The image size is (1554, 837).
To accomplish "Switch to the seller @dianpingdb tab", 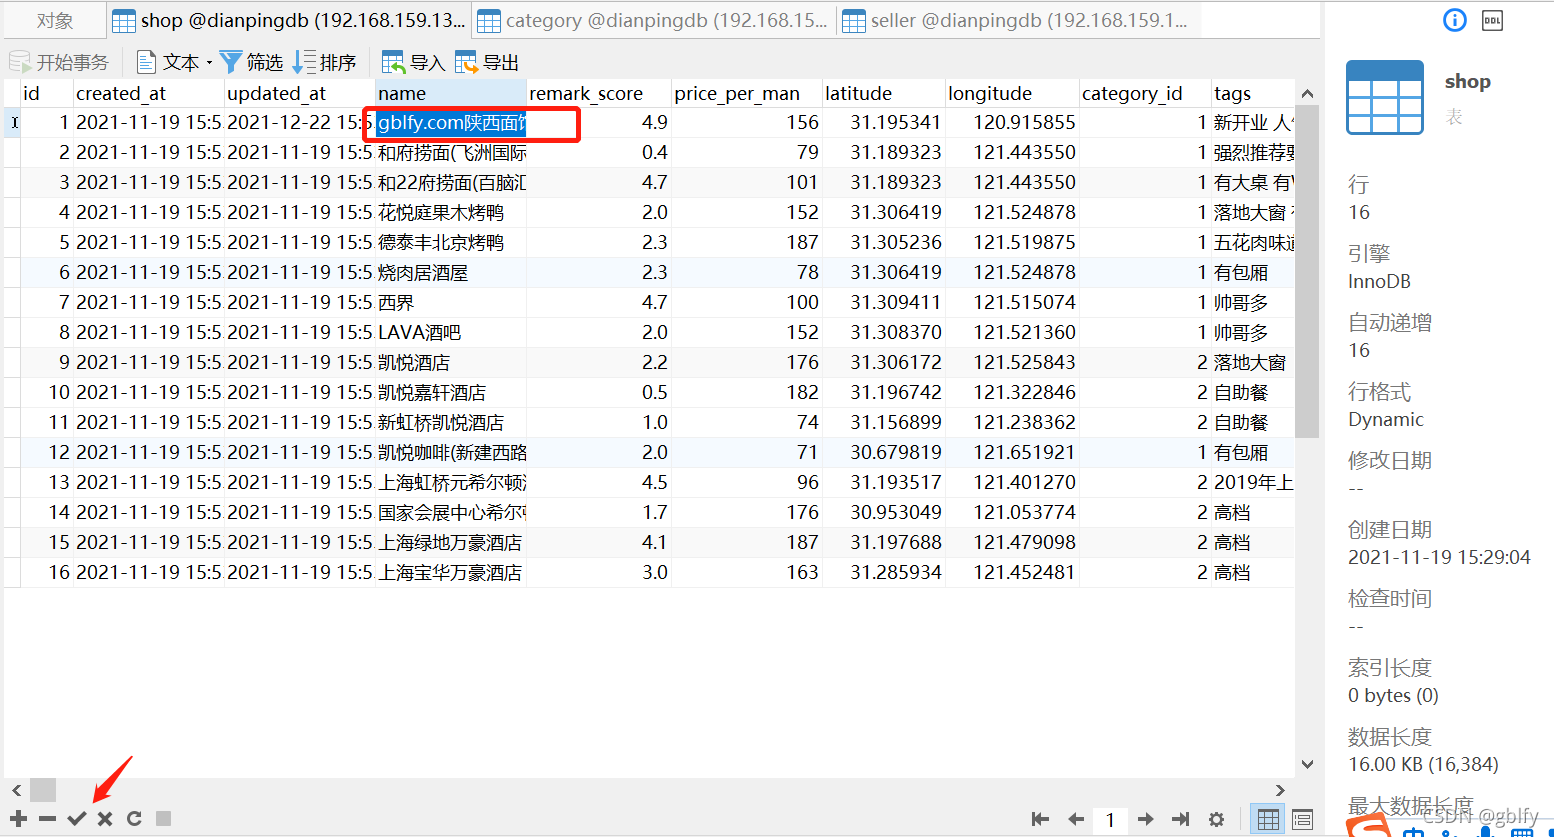I will tap(1017, 20).
